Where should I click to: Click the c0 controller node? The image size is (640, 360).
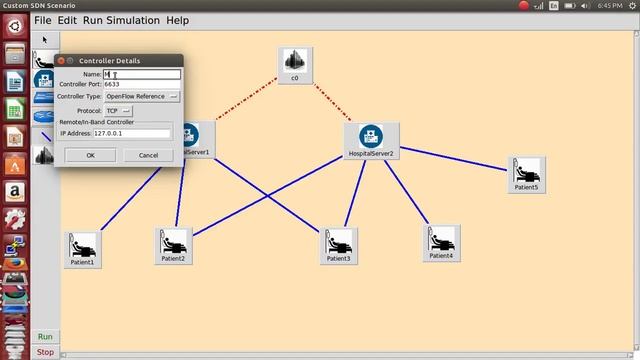pos(295,65)
